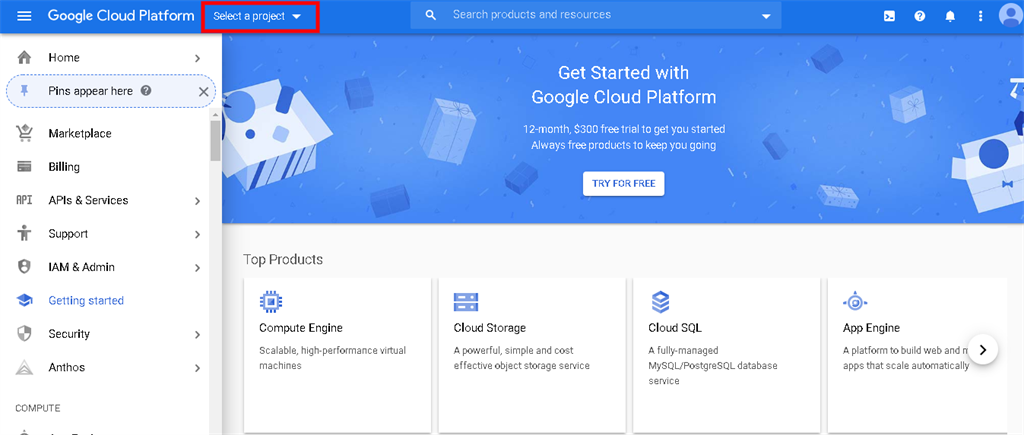The image size is (1024, 435).
Task: Click the Getting started graduation cap icon
Action: coord(24,300)
